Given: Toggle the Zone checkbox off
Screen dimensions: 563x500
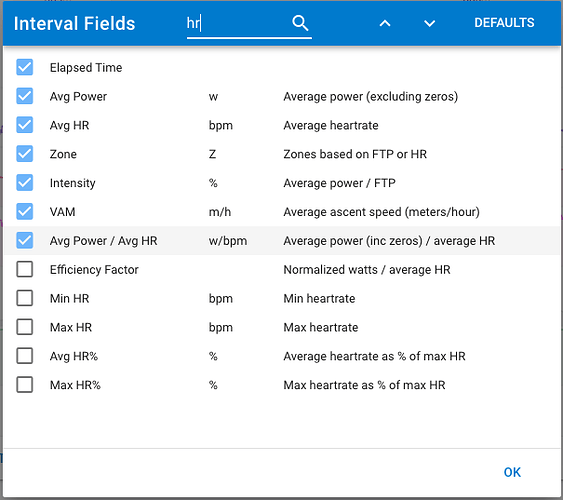Looking at the screenshot, I should point(24,154).
